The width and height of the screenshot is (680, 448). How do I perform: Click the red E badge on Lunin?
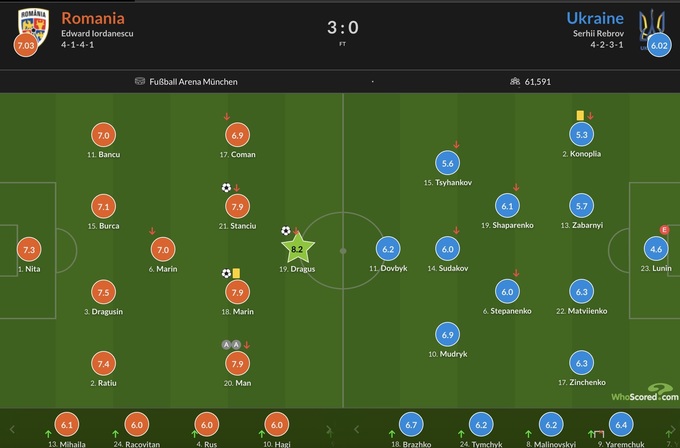664,230
